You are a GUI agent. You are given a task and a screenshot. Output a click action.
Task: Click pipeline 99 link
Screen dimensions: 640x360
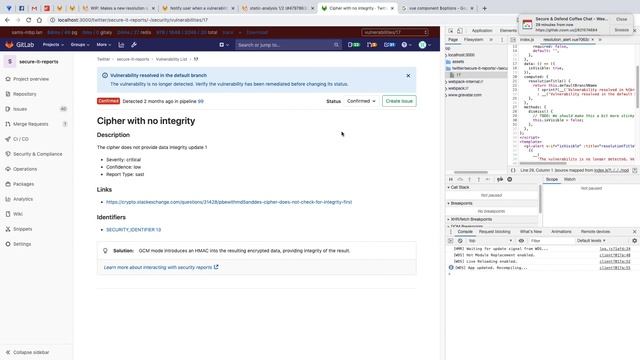click(x=201, y=101)
